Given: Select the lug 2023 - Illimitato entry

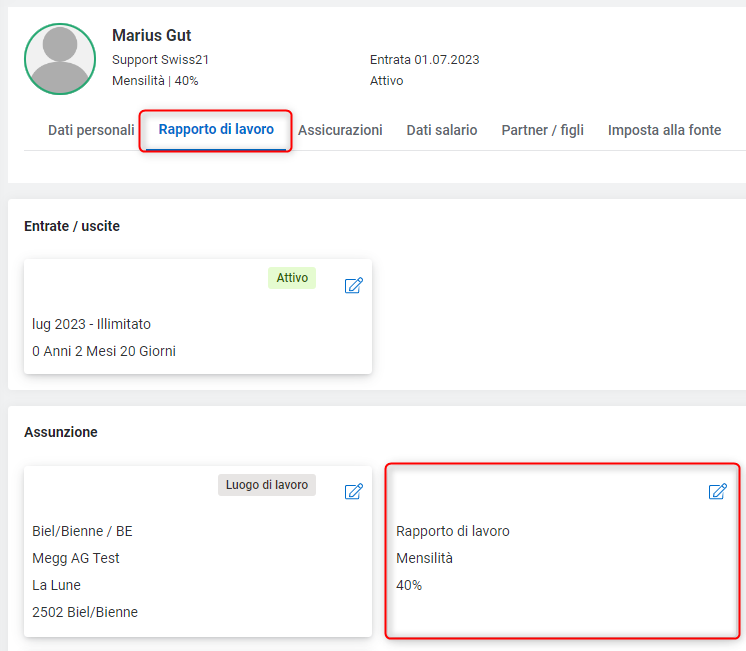Looking at the screenshot, I should click(x=91, y=324).
